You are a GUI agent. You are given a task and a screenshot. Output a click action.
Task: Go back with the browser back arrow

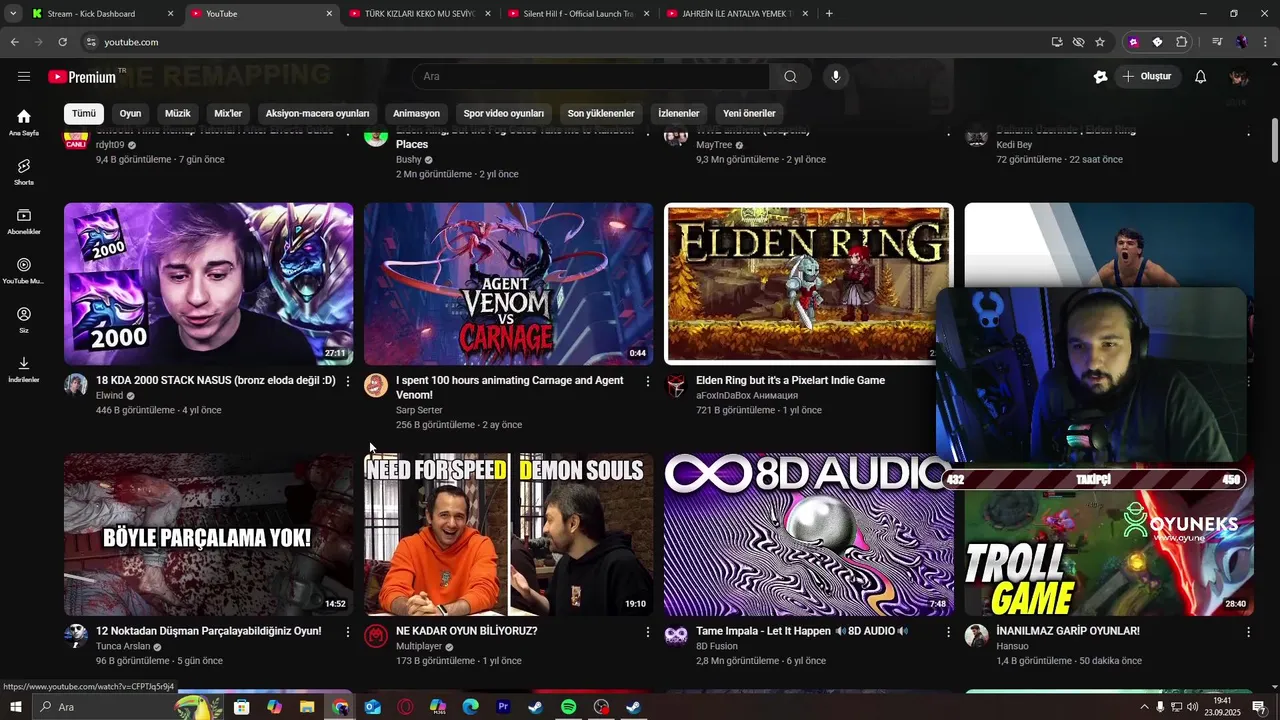[14, 42]
